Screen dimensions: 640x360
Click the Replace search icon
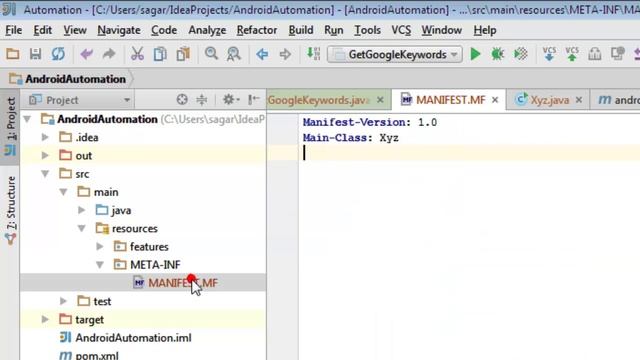point(233,54)
